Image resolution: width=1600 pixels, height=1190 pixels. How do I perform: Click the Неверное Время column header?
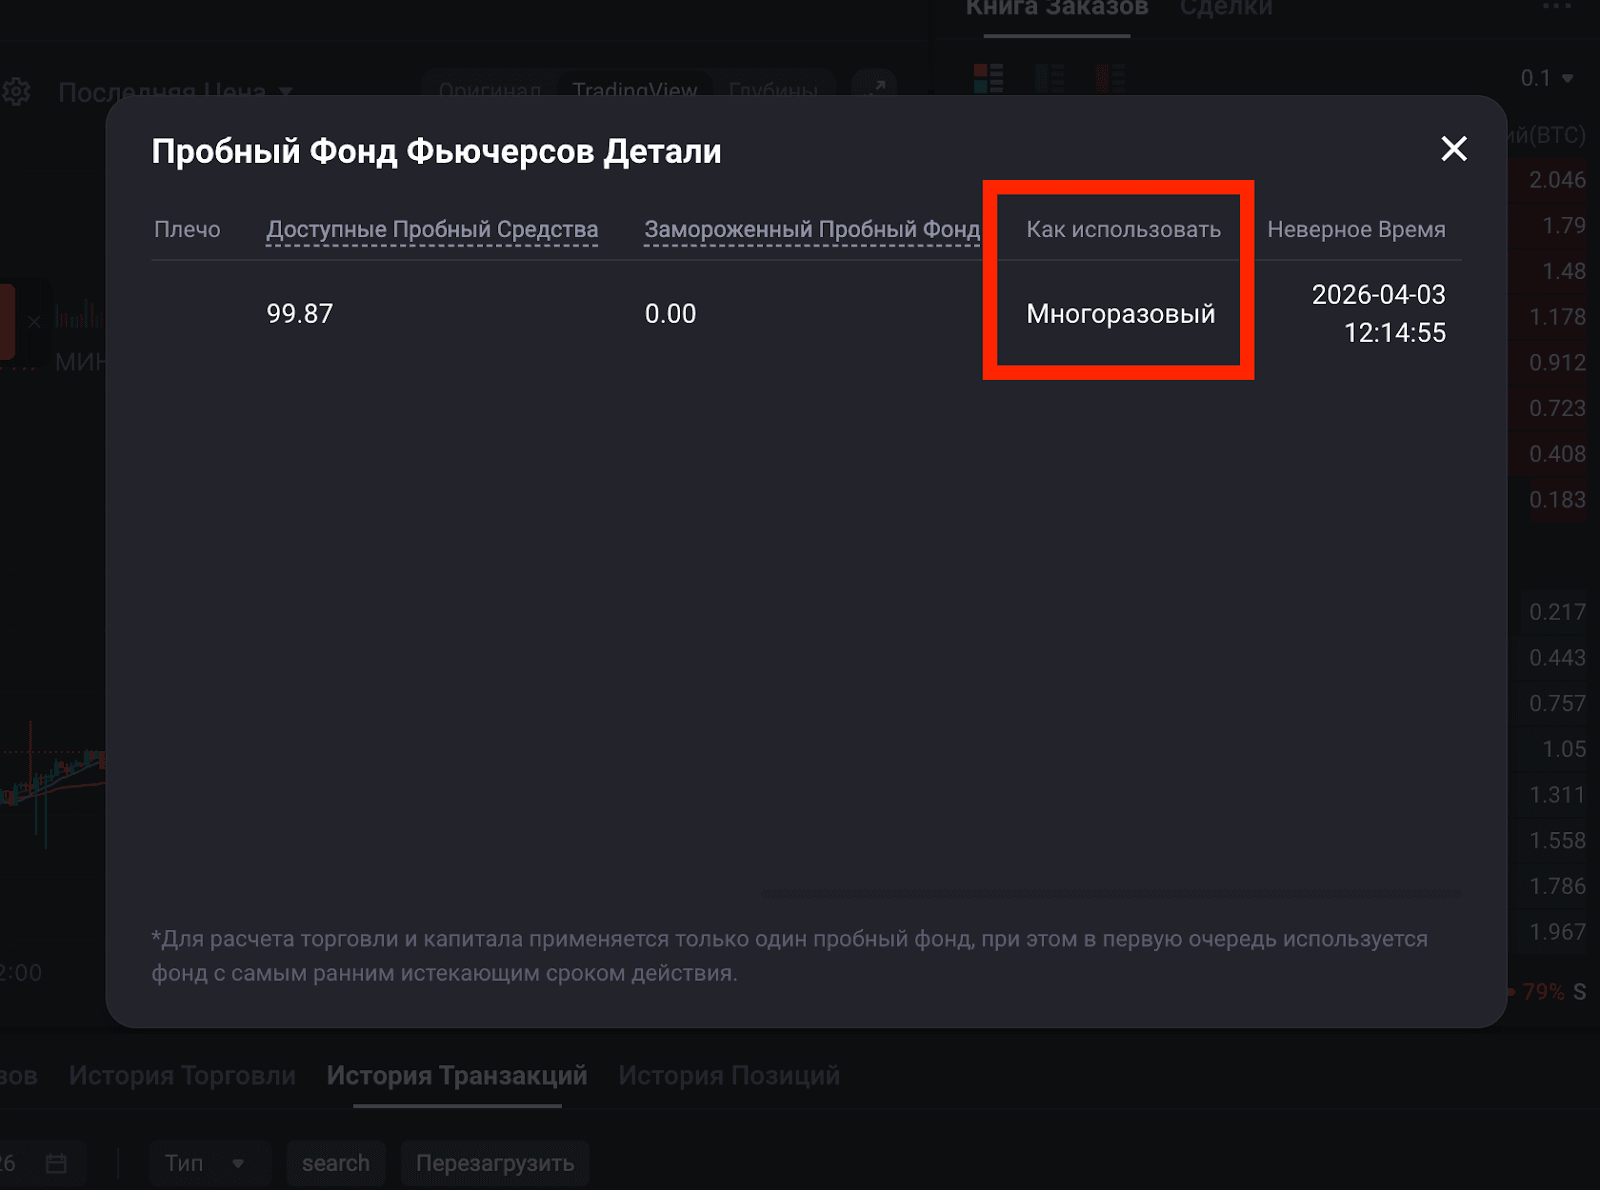coord(1356,229)
